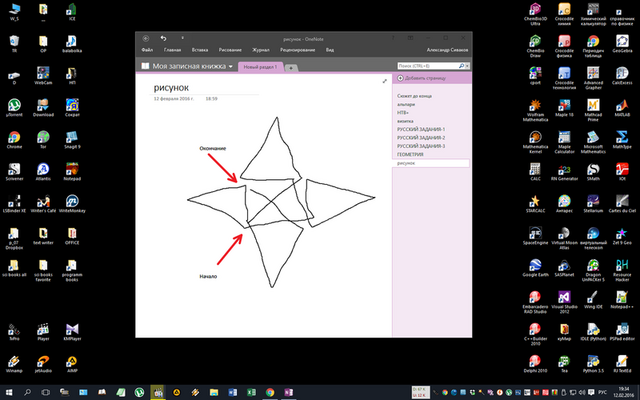This screenshot has height=400, width=640.
Task: Select the Wolfram Mathematica desktop icon
Action: tap(535, 110)
